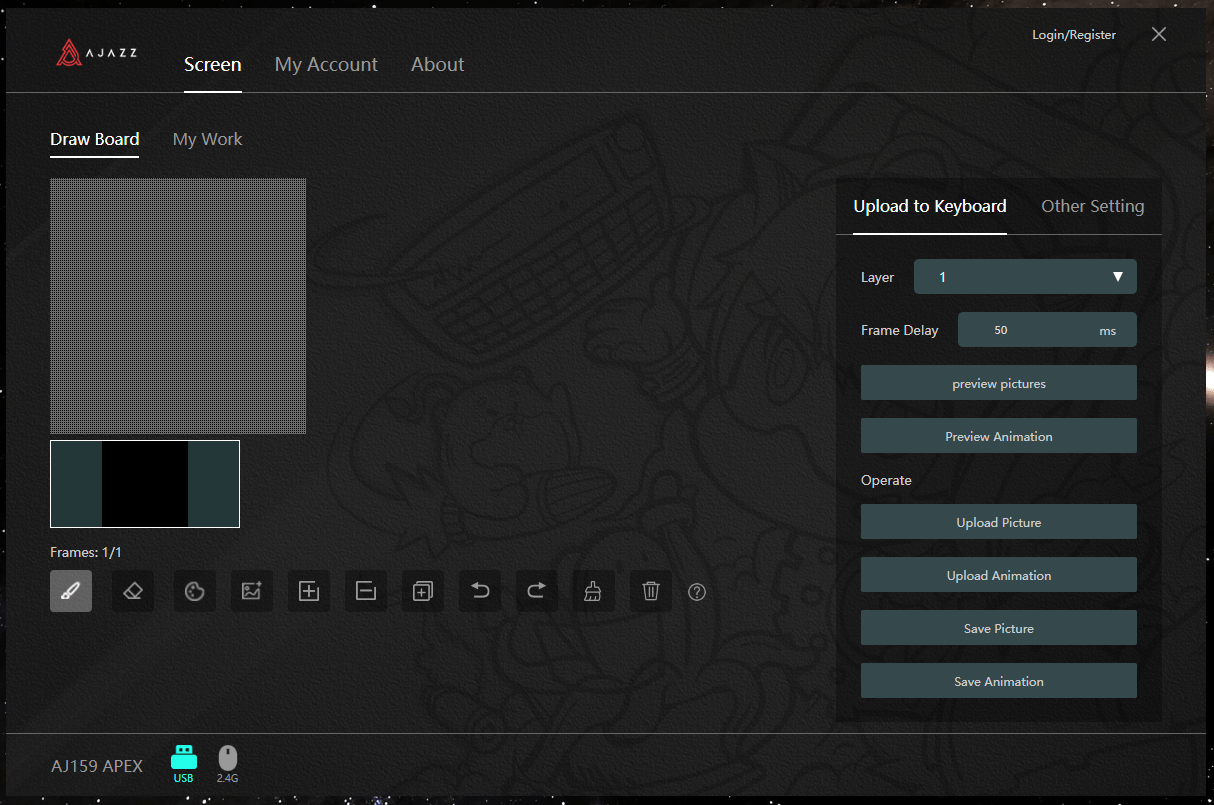Expand the Layer dropdown
The width and height of the screenshot is (1214, 805).
click(x=1025, y=277)
